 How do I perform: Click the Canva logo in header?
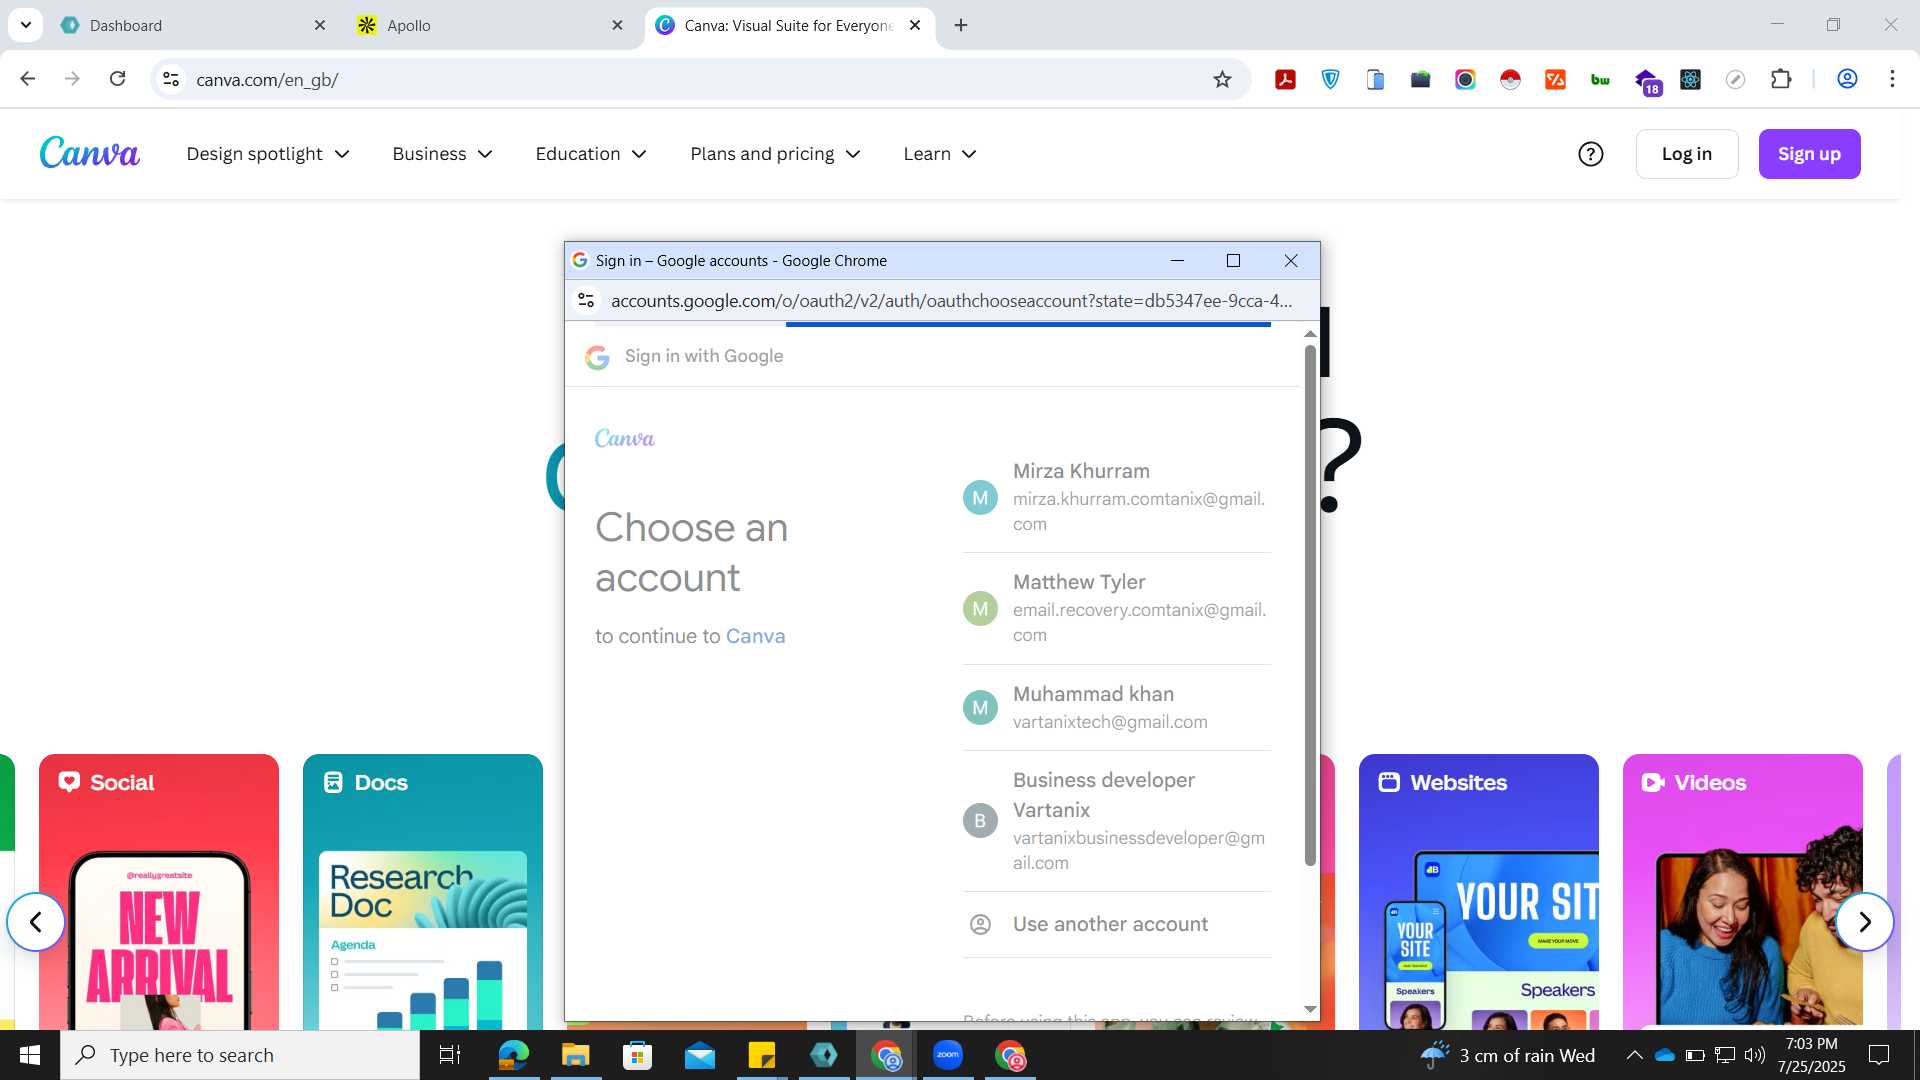tap(89, 153)
